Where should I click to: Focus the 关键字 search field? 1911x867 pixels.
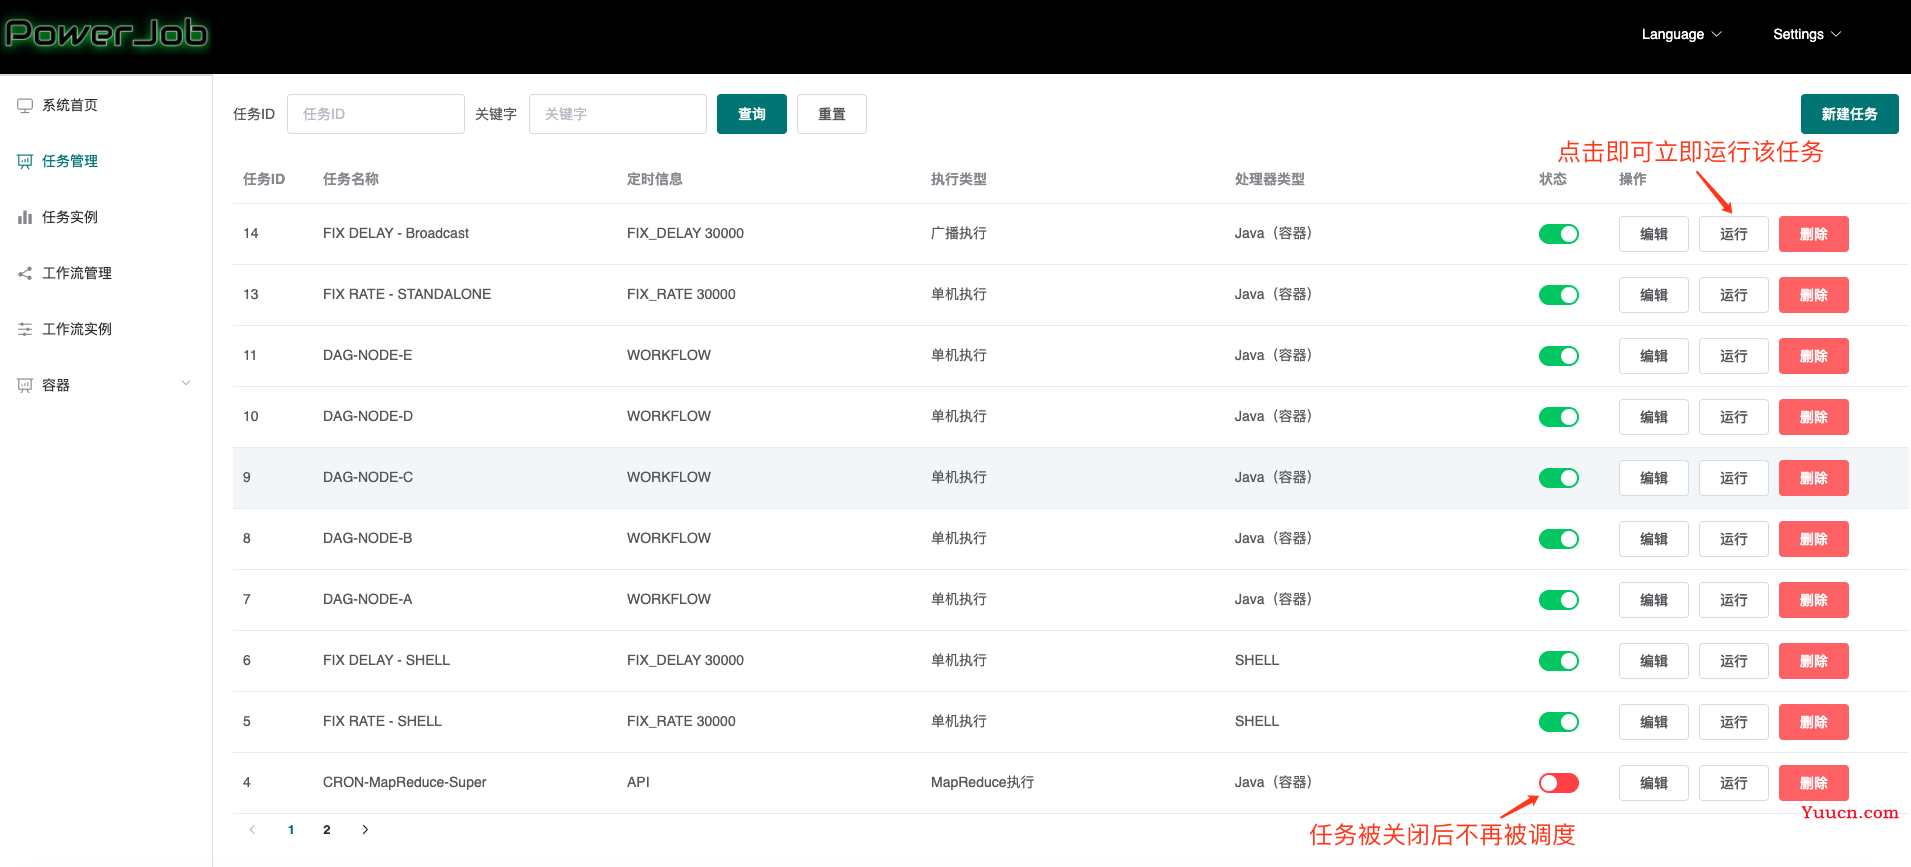click(618, 114)
